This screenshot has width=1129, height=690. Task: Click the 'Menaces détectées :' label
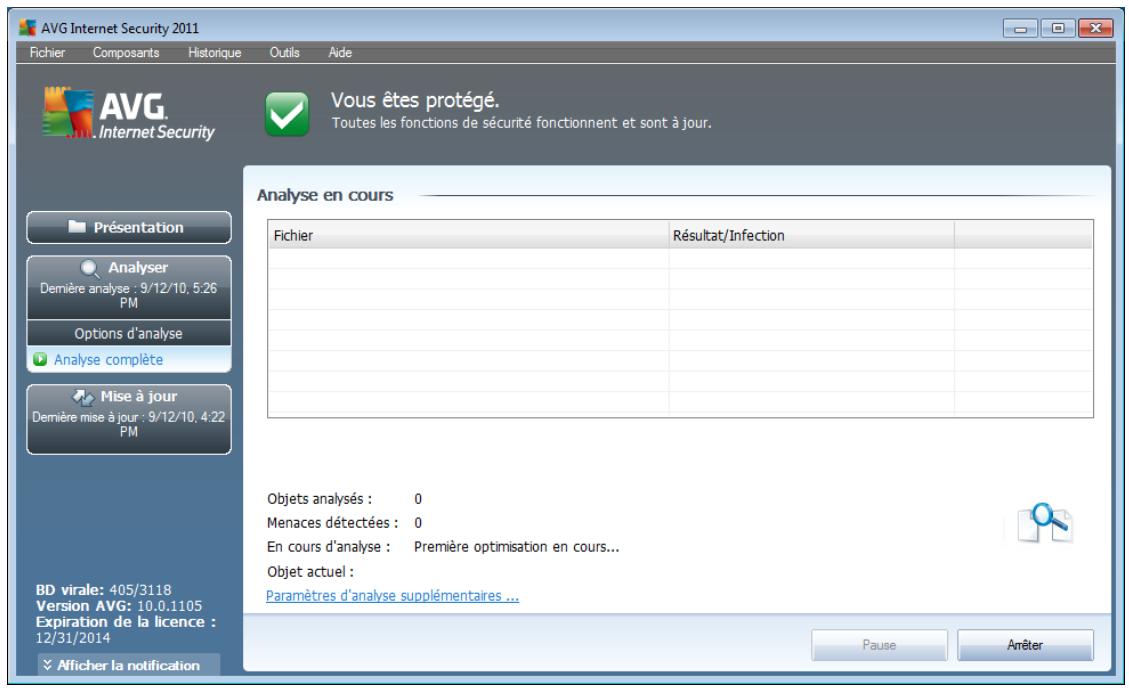click(332, 523)
